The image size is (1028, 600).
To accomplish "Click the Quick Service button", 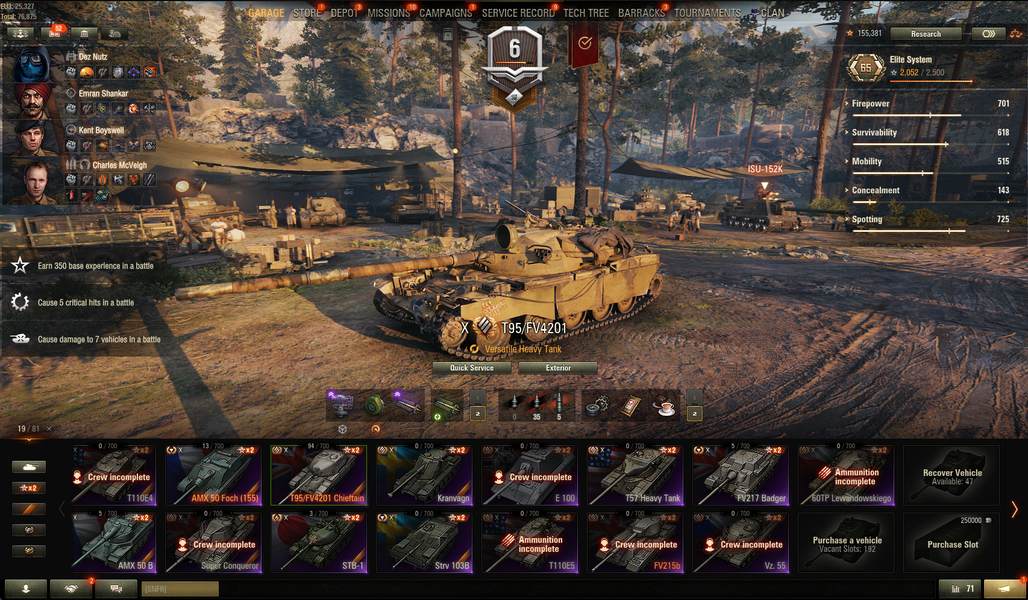I will pos(472,368).
